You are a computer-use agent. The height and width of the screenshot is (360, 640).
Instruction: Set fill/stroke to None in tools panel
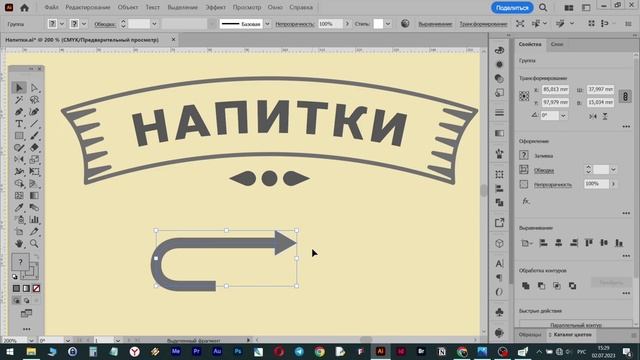coord(36,289)
